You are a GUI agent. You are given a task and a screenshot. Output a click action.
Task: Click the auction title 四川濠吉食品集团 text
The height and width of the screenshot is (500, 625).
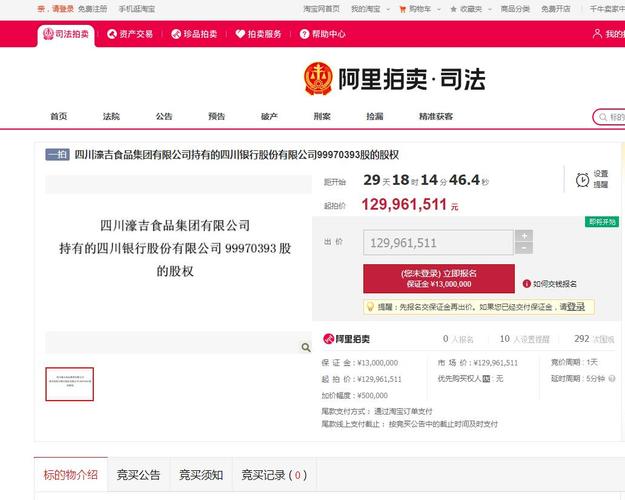point(237,154)
